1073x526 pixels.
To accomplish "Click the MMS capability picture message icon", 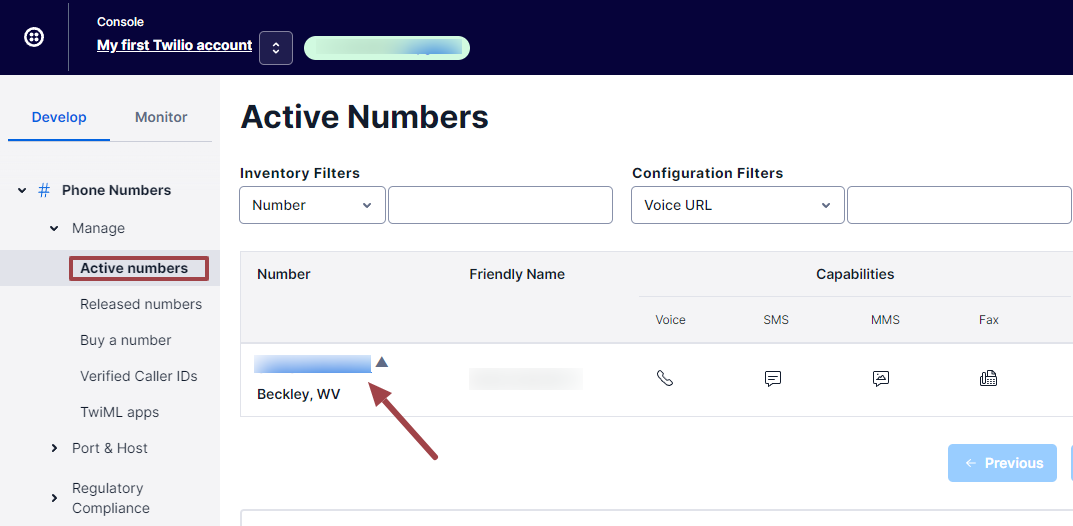I will (x=881, y=378).
